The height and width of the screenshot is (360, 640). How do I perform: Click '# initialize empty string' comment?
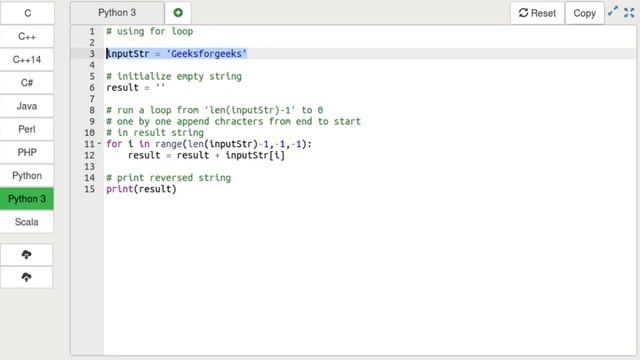pos(174,76)
